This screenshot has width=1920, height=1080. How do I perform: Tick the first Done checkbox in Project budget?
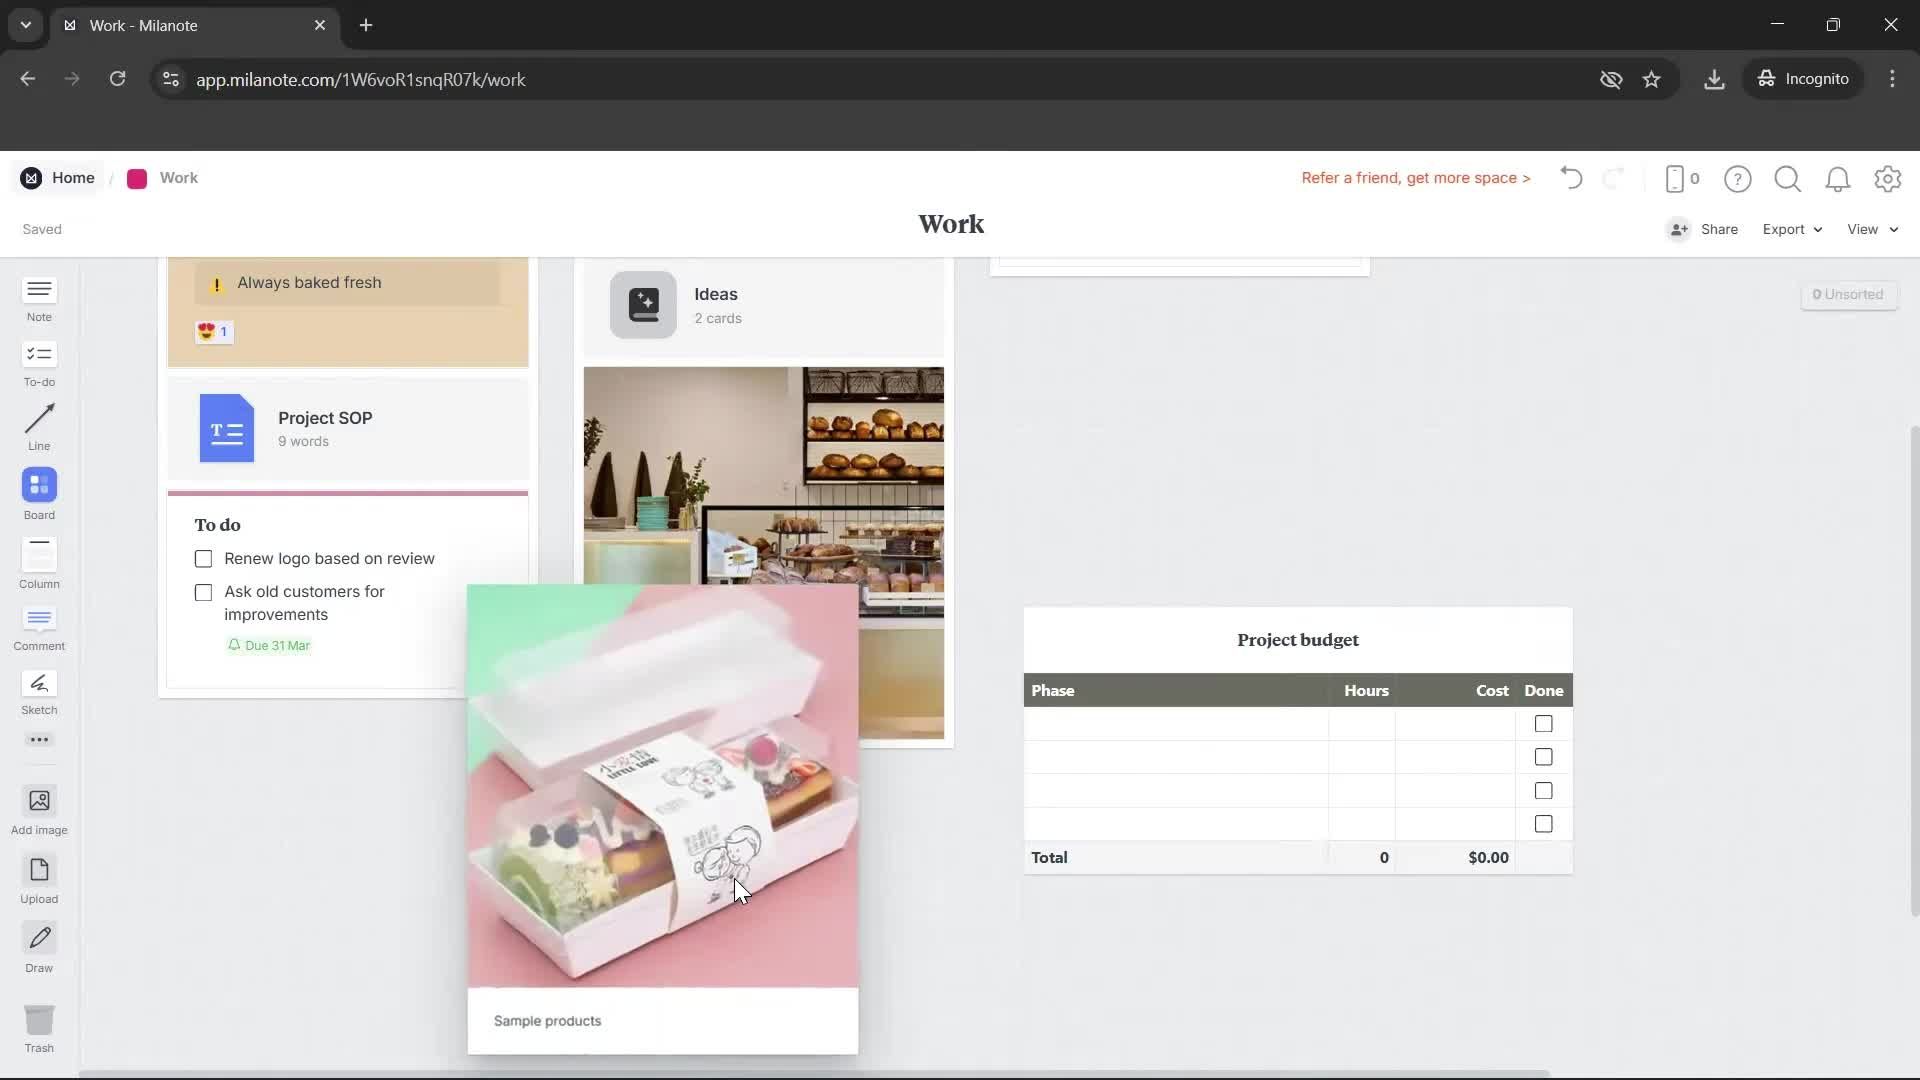coord(1543,723)
